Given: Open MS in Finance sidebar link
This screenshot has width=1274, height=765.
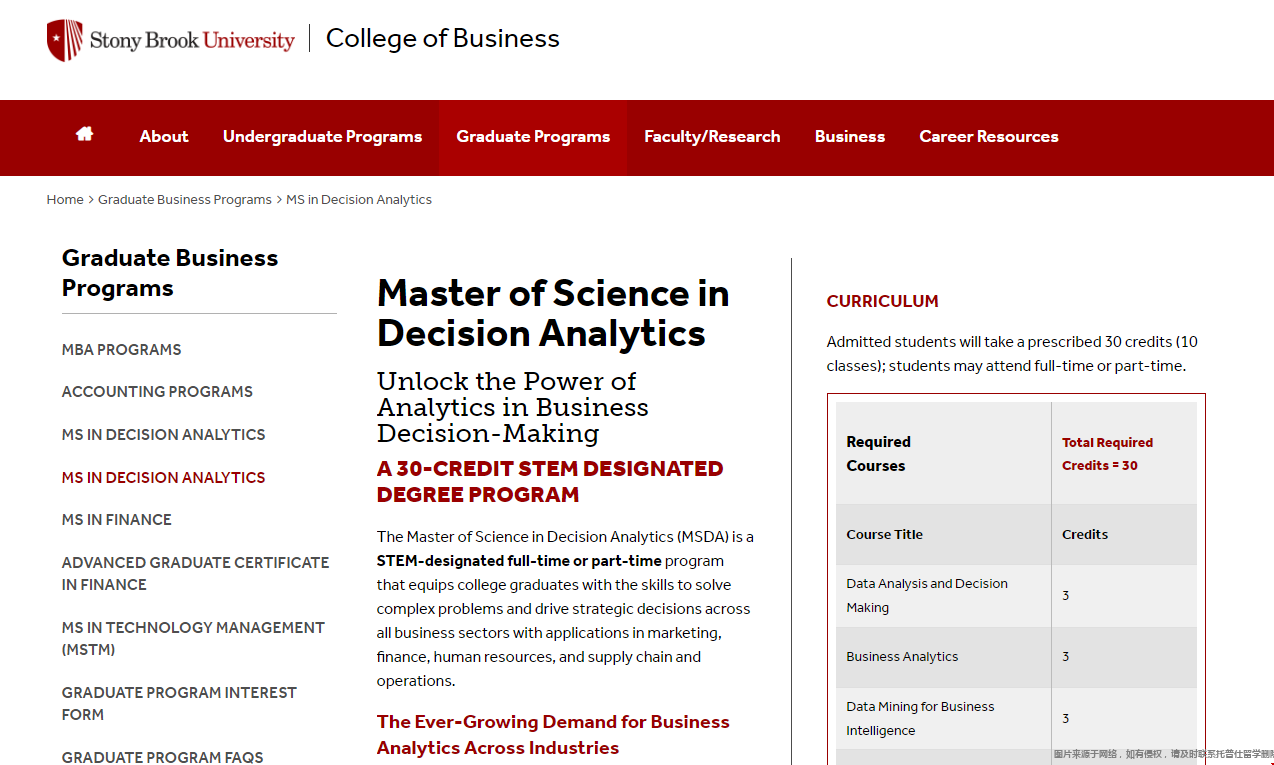Looking at the screenshot, I should point(117,520).
